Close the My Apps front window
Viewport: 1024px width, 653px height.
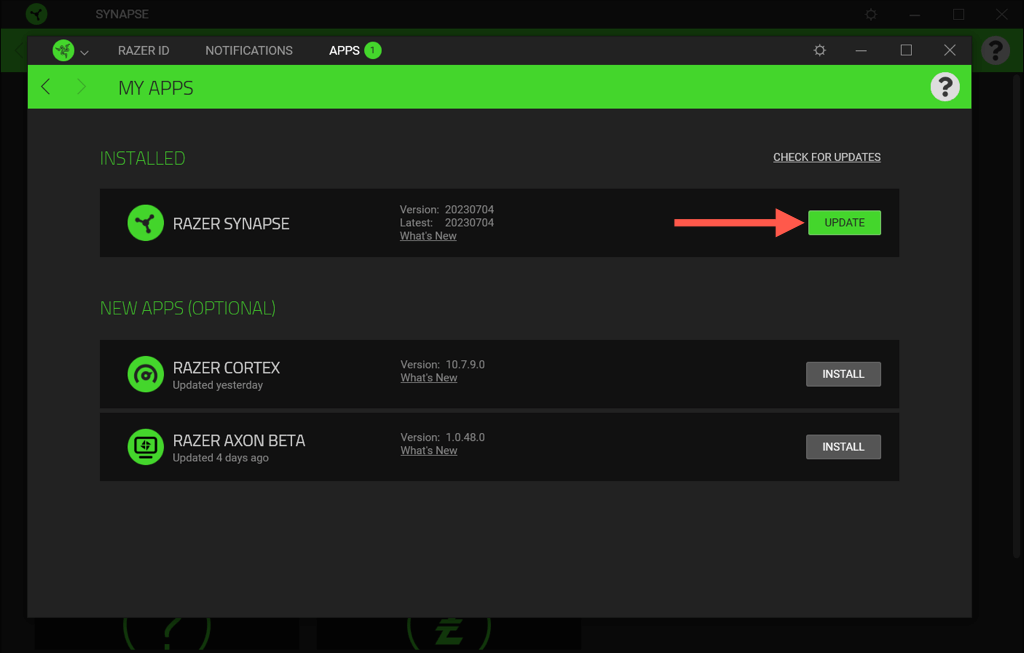[x=950, y=50]
